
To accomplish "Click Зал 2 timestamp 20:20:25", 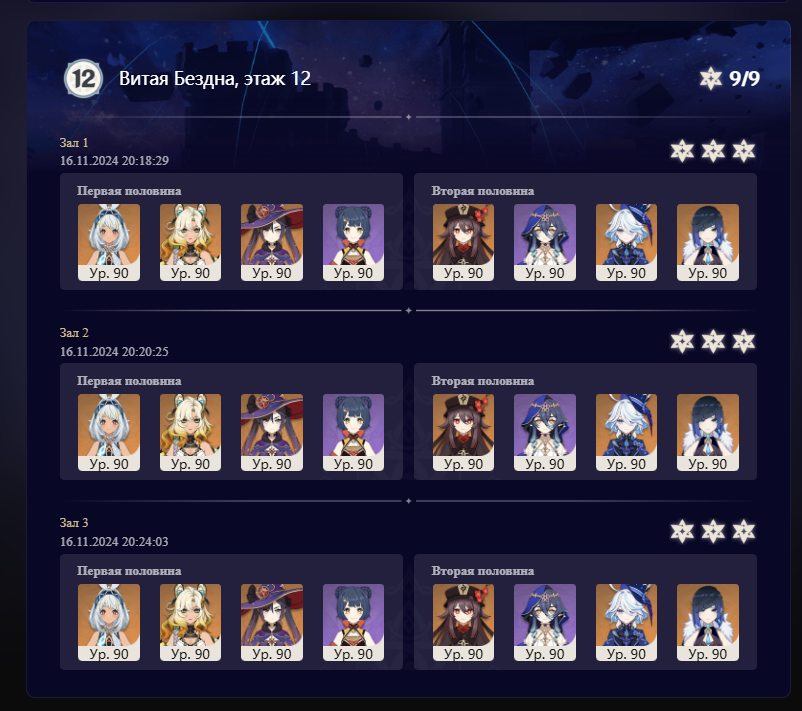I will tap(114, 351).
